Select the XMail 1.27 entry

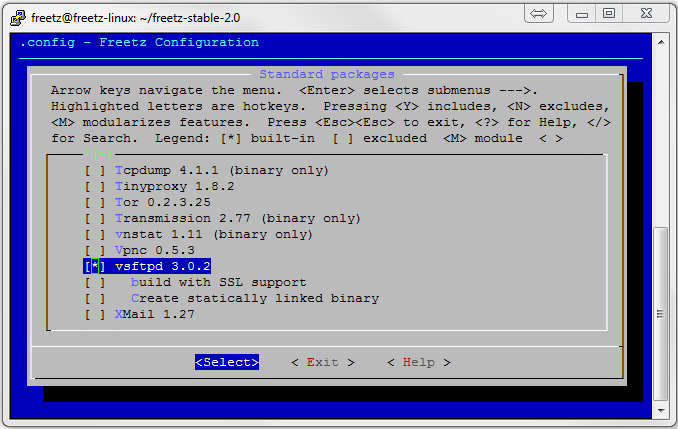point(154,315)
